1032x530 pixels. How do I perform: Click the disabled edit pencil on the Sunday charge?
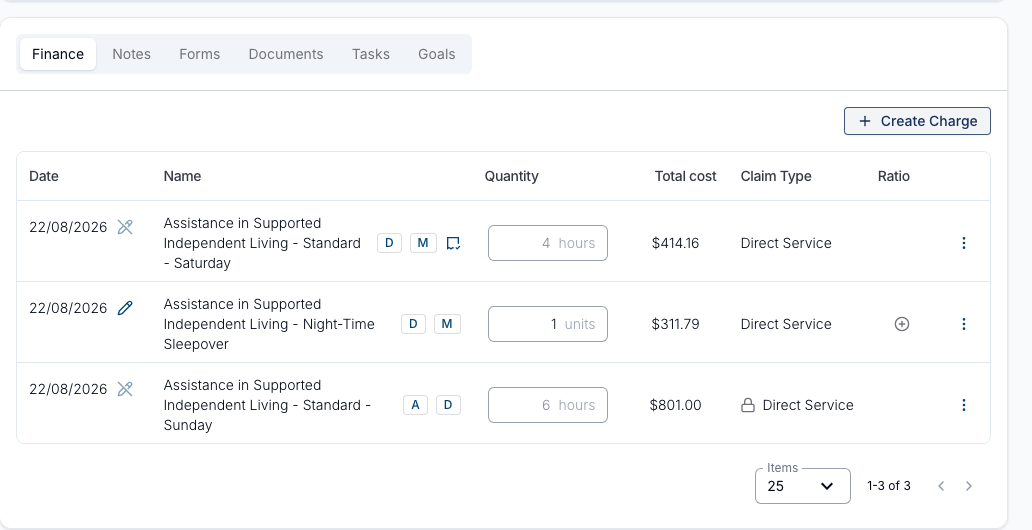coord(125,389)
